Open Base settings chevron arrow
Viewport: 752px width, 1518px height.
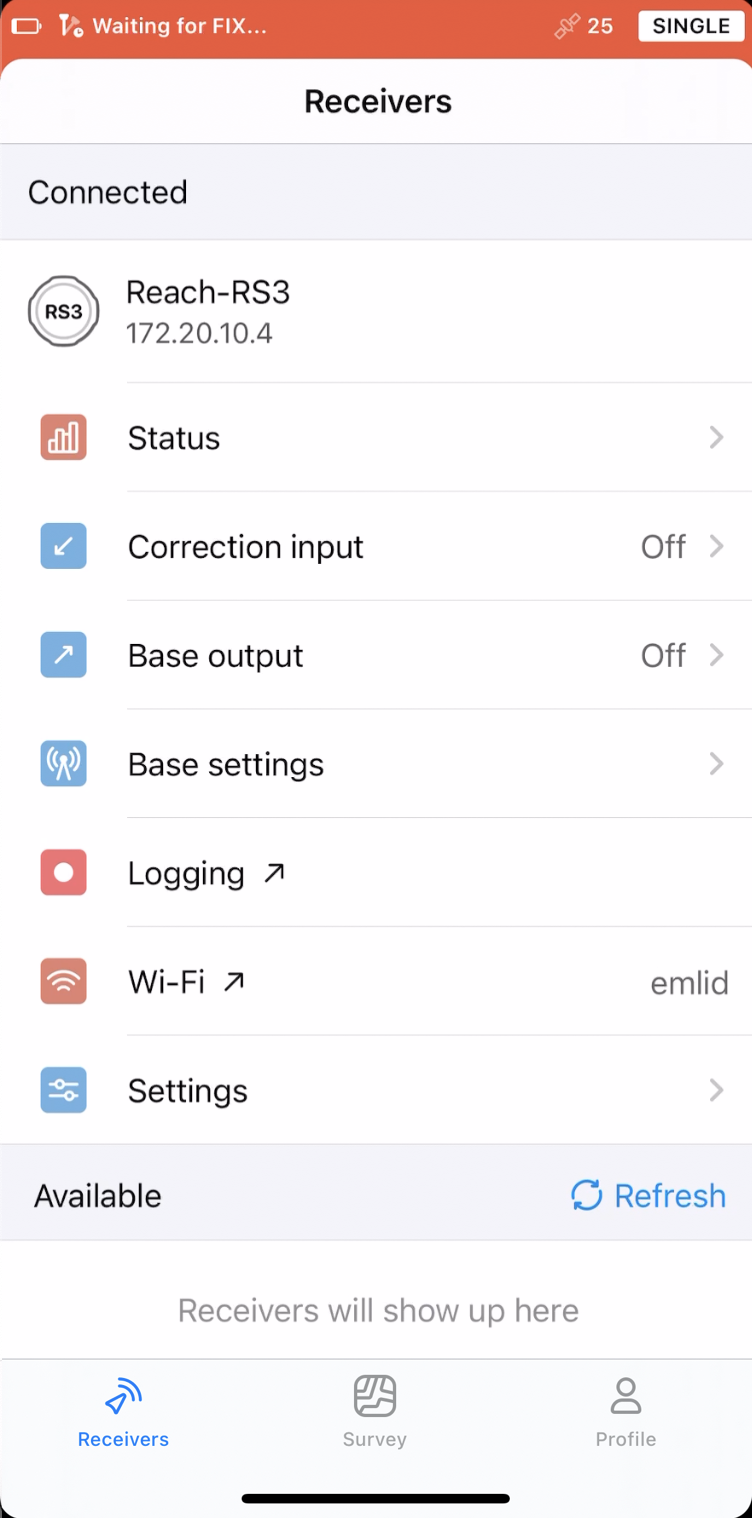(716, 765)
